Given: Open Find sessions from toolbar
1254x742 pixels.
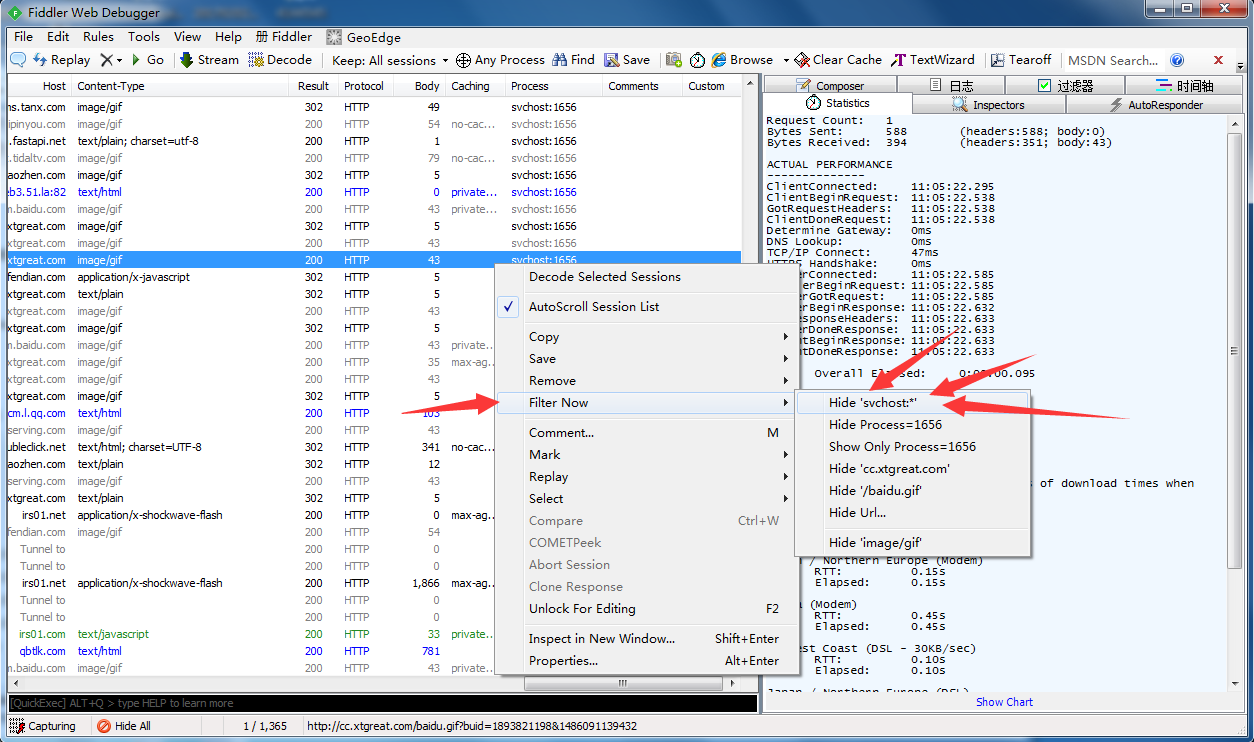Looking at the screenshot, I should [x=573, y=60].
